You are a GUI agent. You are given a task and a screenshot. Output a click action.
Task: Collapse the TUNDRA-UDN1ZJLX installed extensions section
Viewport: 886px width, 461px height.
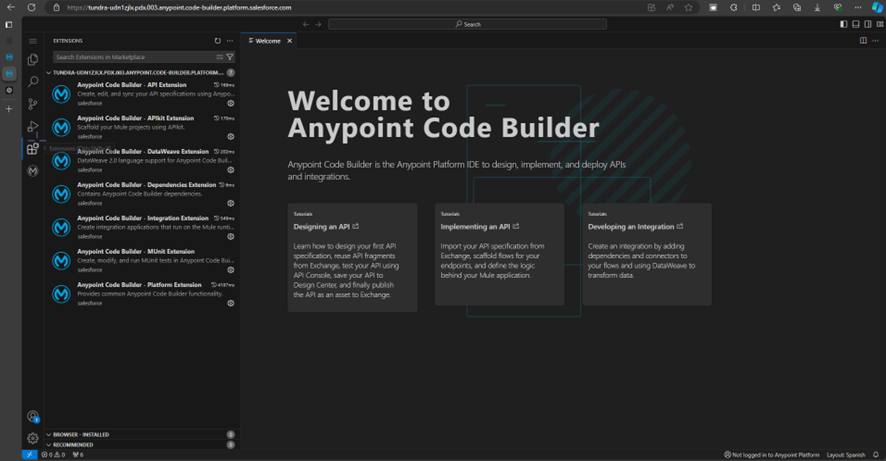[x=140, y=73]
